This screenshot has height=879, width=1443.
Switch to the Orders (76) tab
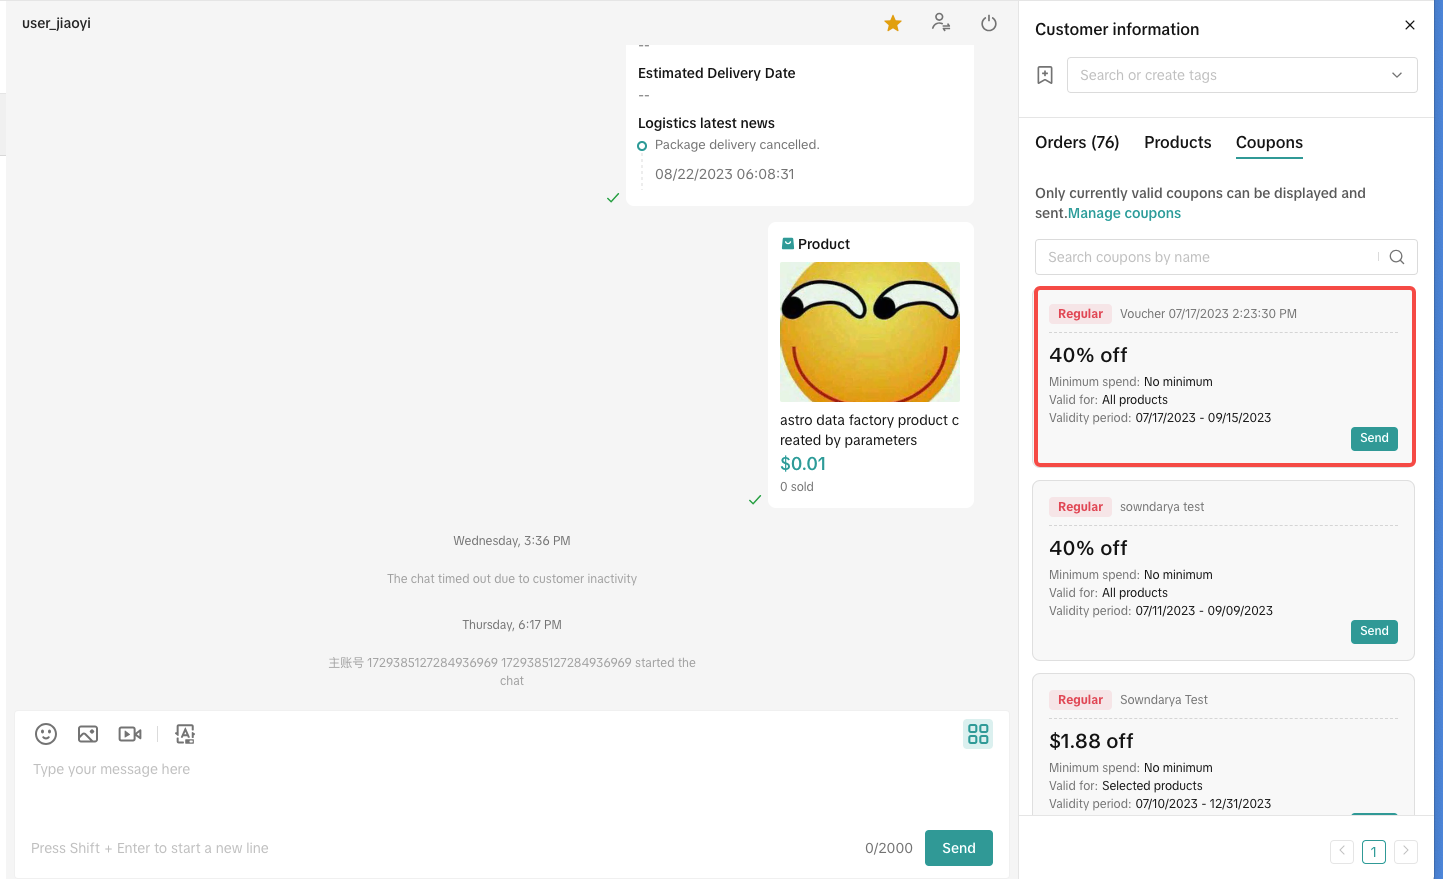click(x=1077, y=142)
